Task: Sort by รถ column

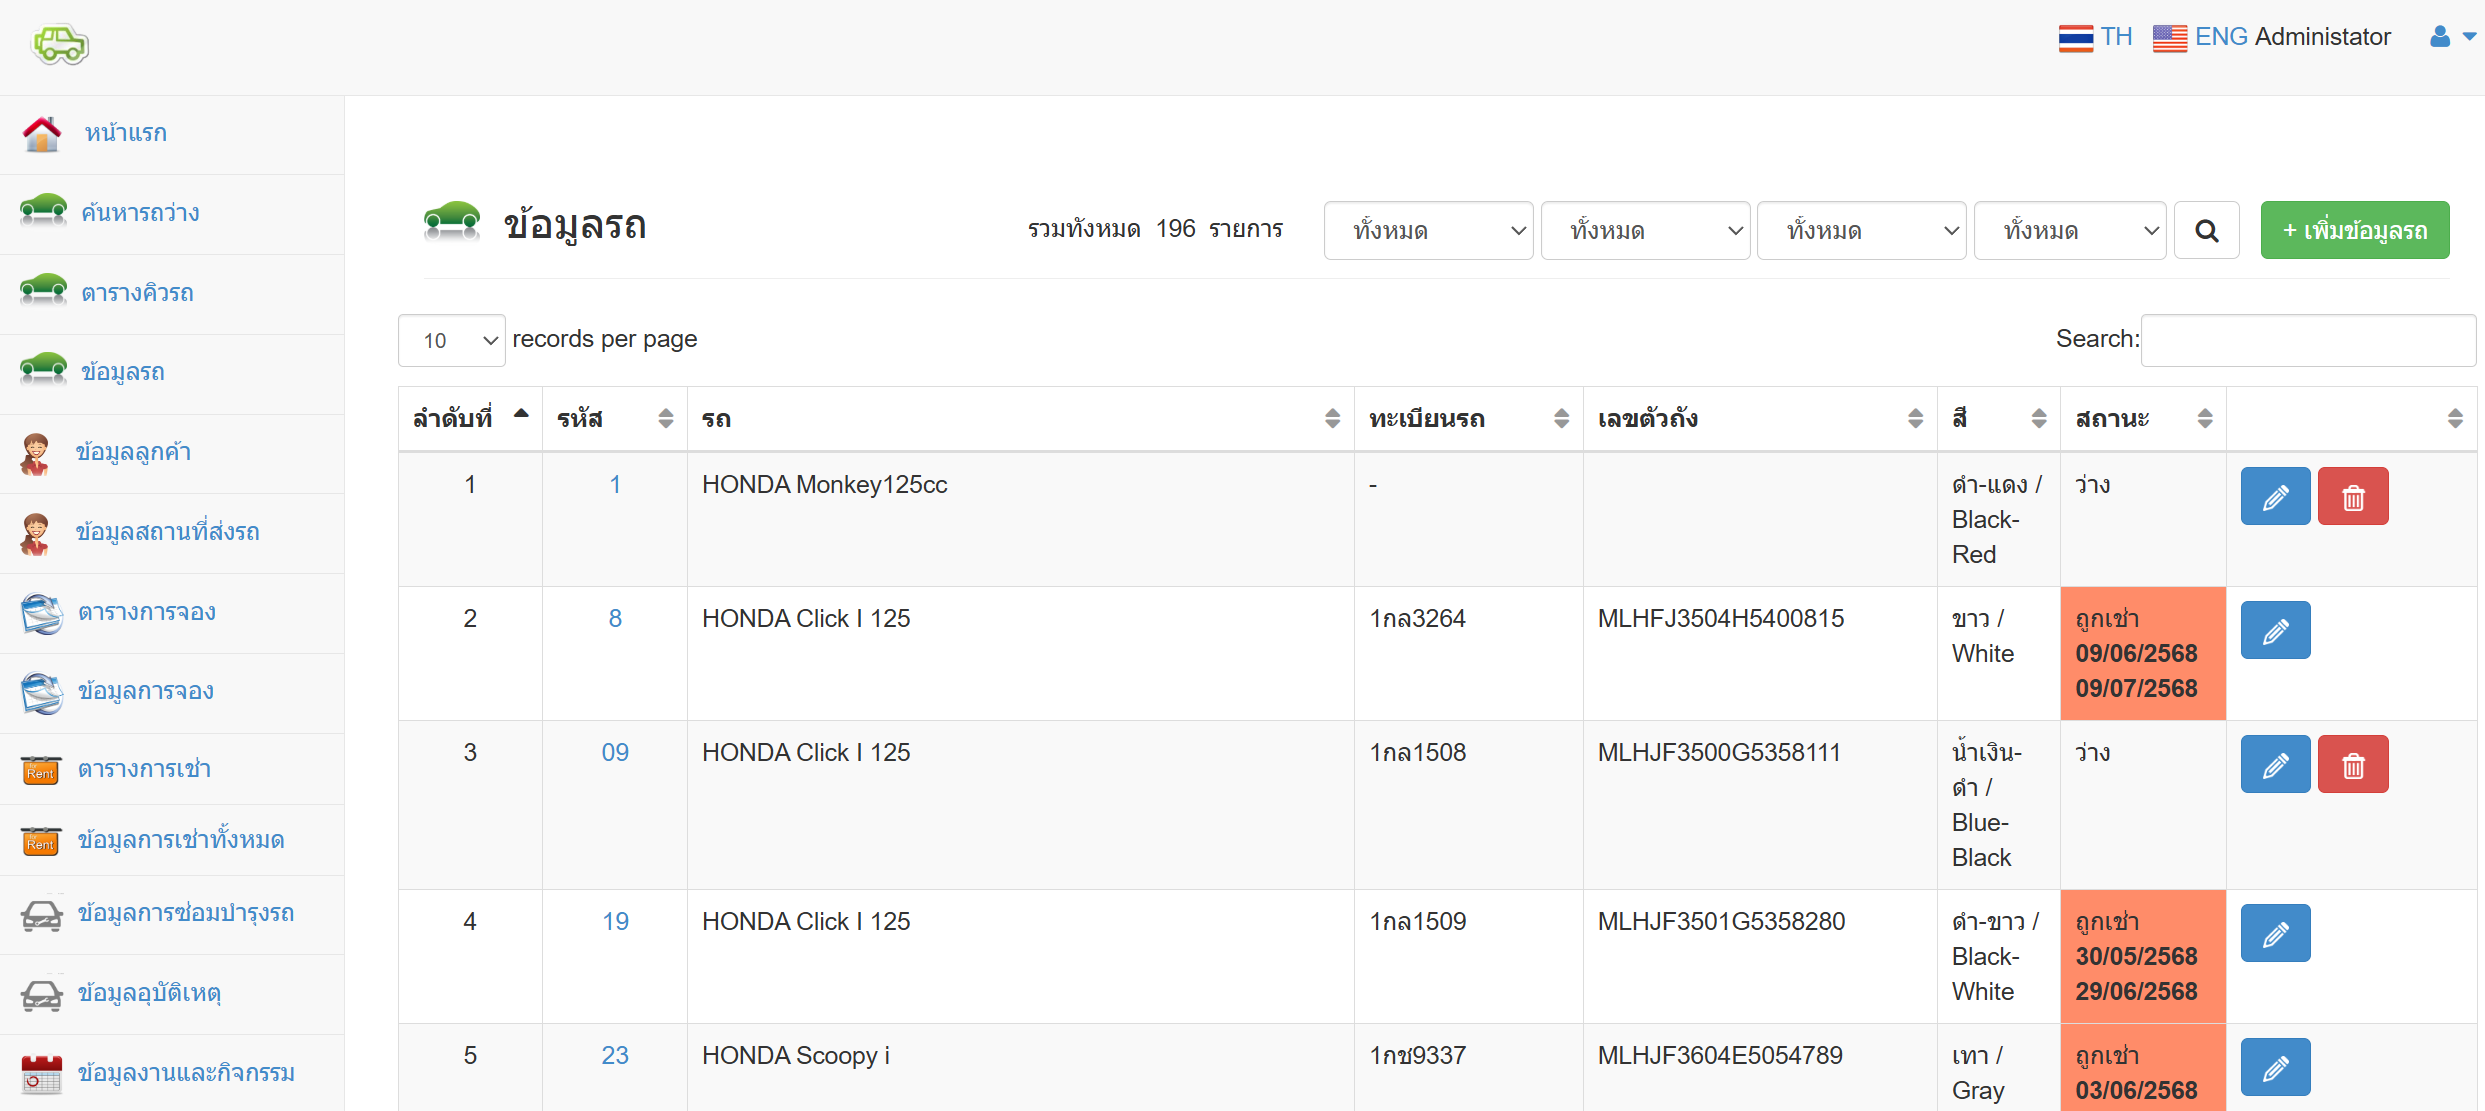Action: 1021,419
